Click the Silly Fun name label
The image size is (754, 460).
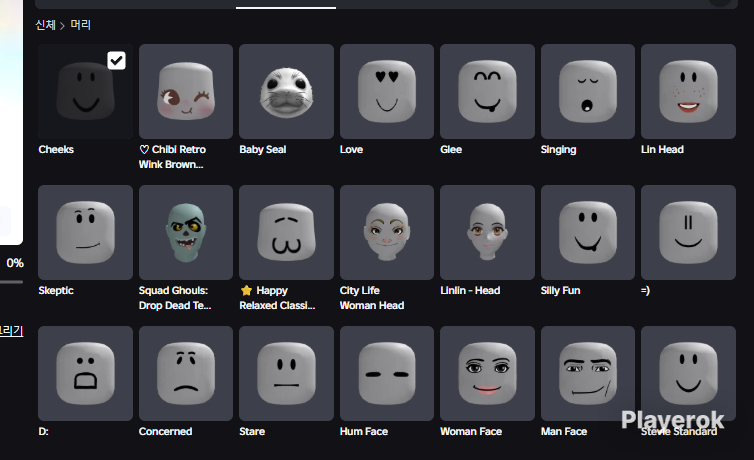560,290
